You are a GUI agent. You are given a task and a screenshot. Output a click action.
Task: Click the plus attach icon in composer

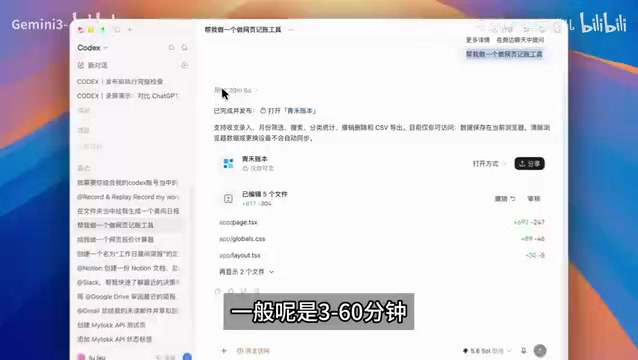tap(223, 351)
